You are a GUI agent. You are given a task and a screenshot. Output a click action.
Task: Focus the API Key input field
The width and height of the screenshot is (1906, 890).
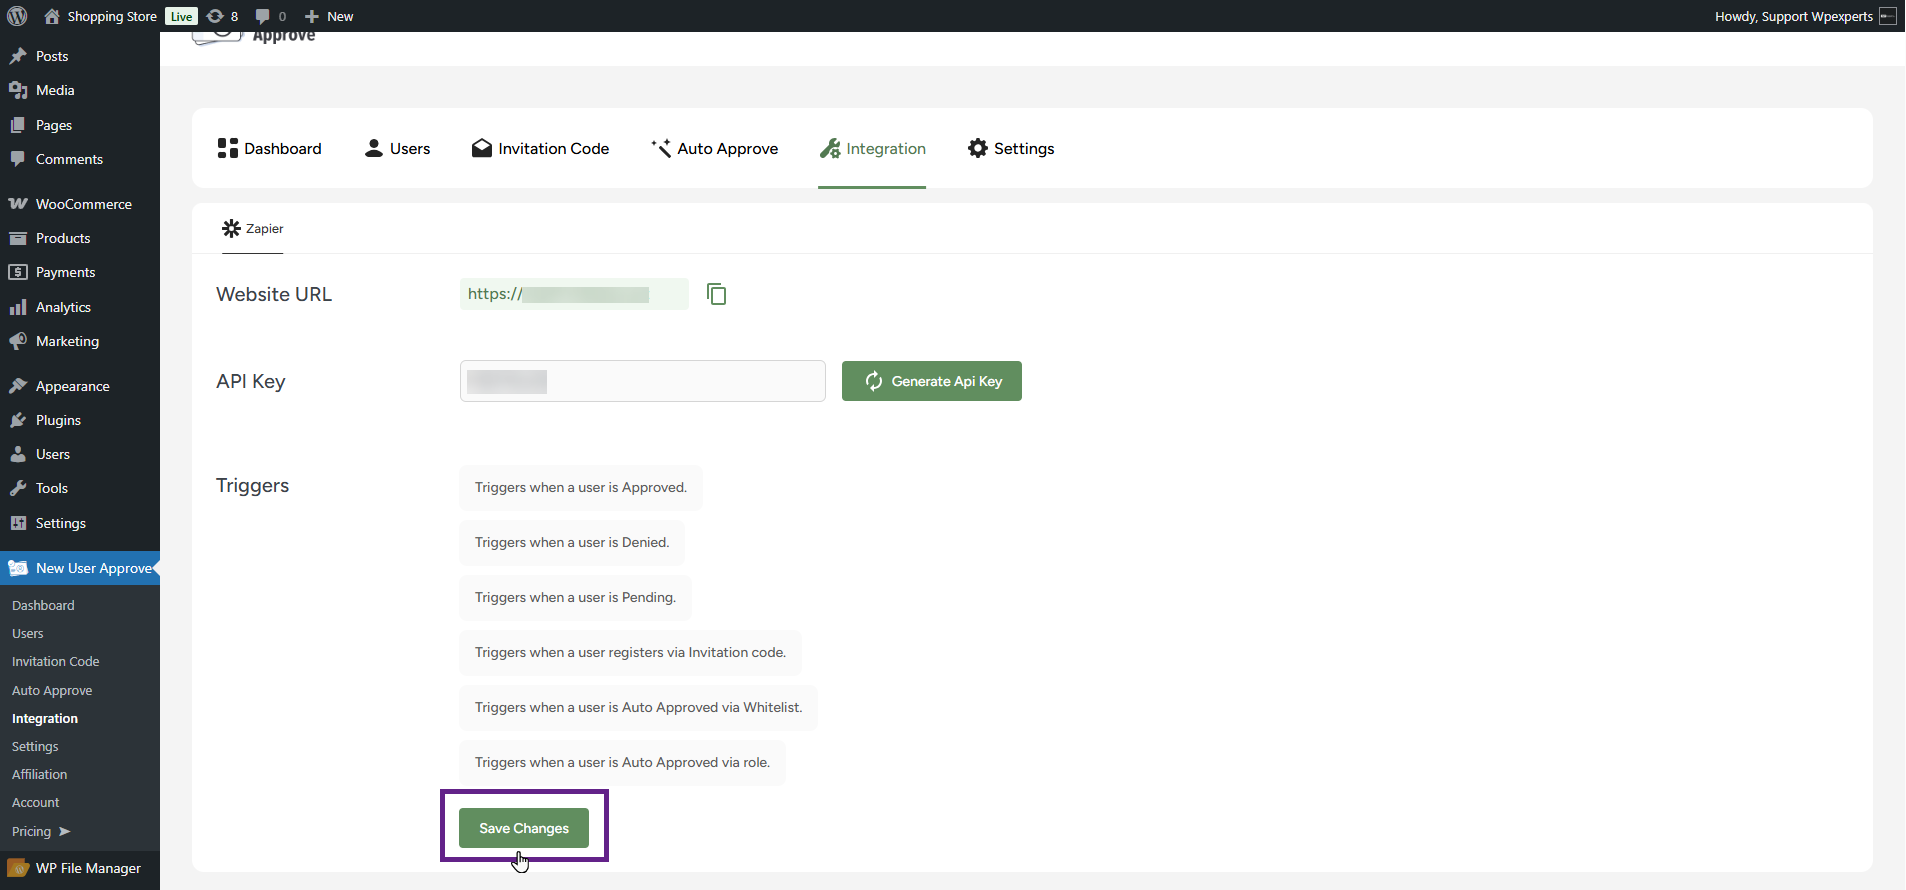(x=642, y=381)
